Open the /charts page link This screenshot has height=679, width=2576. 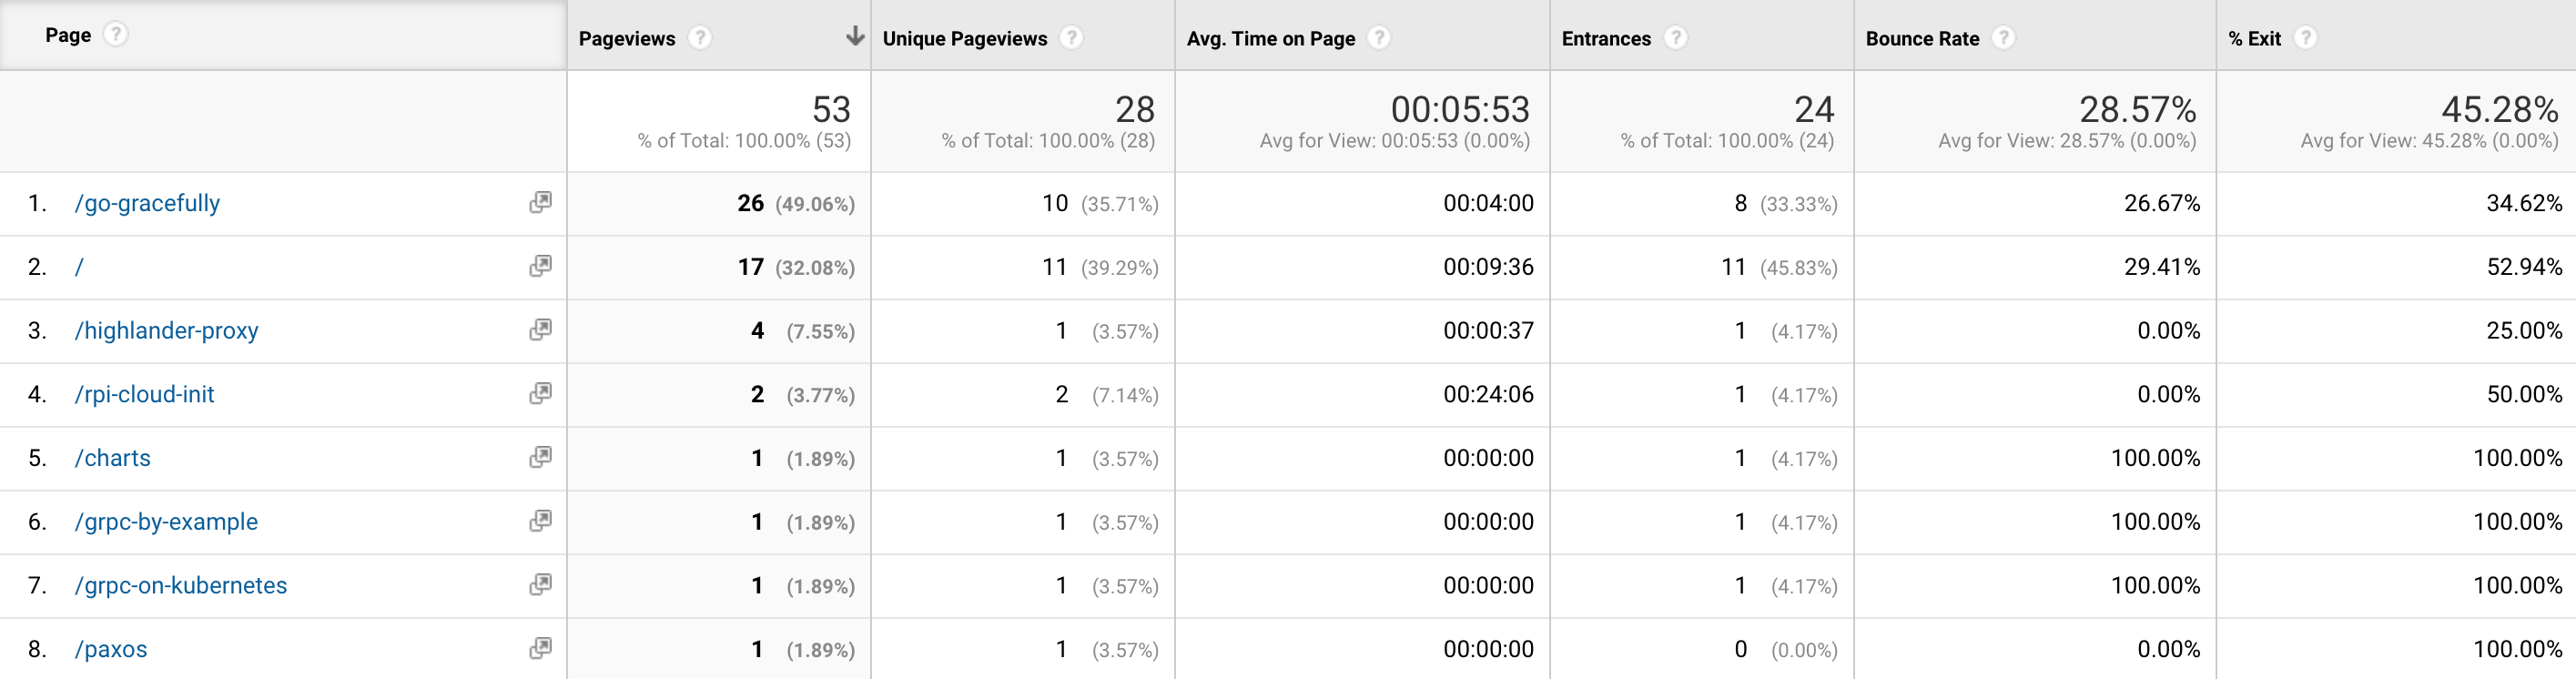coord(112,458)
